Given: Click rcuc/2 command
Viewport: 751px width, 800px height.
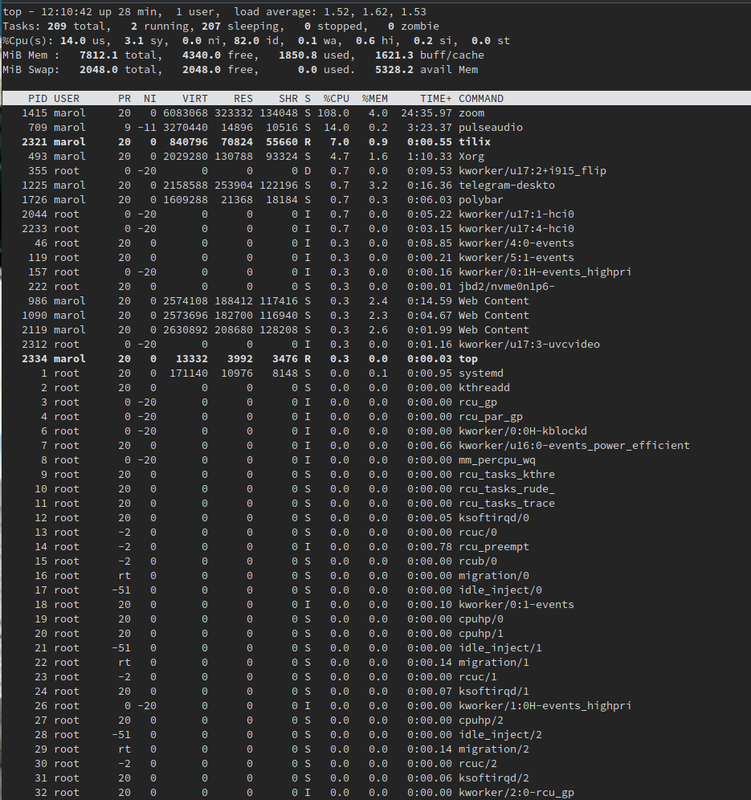Looking at the screenshot, I should click(x=478, y=763).
